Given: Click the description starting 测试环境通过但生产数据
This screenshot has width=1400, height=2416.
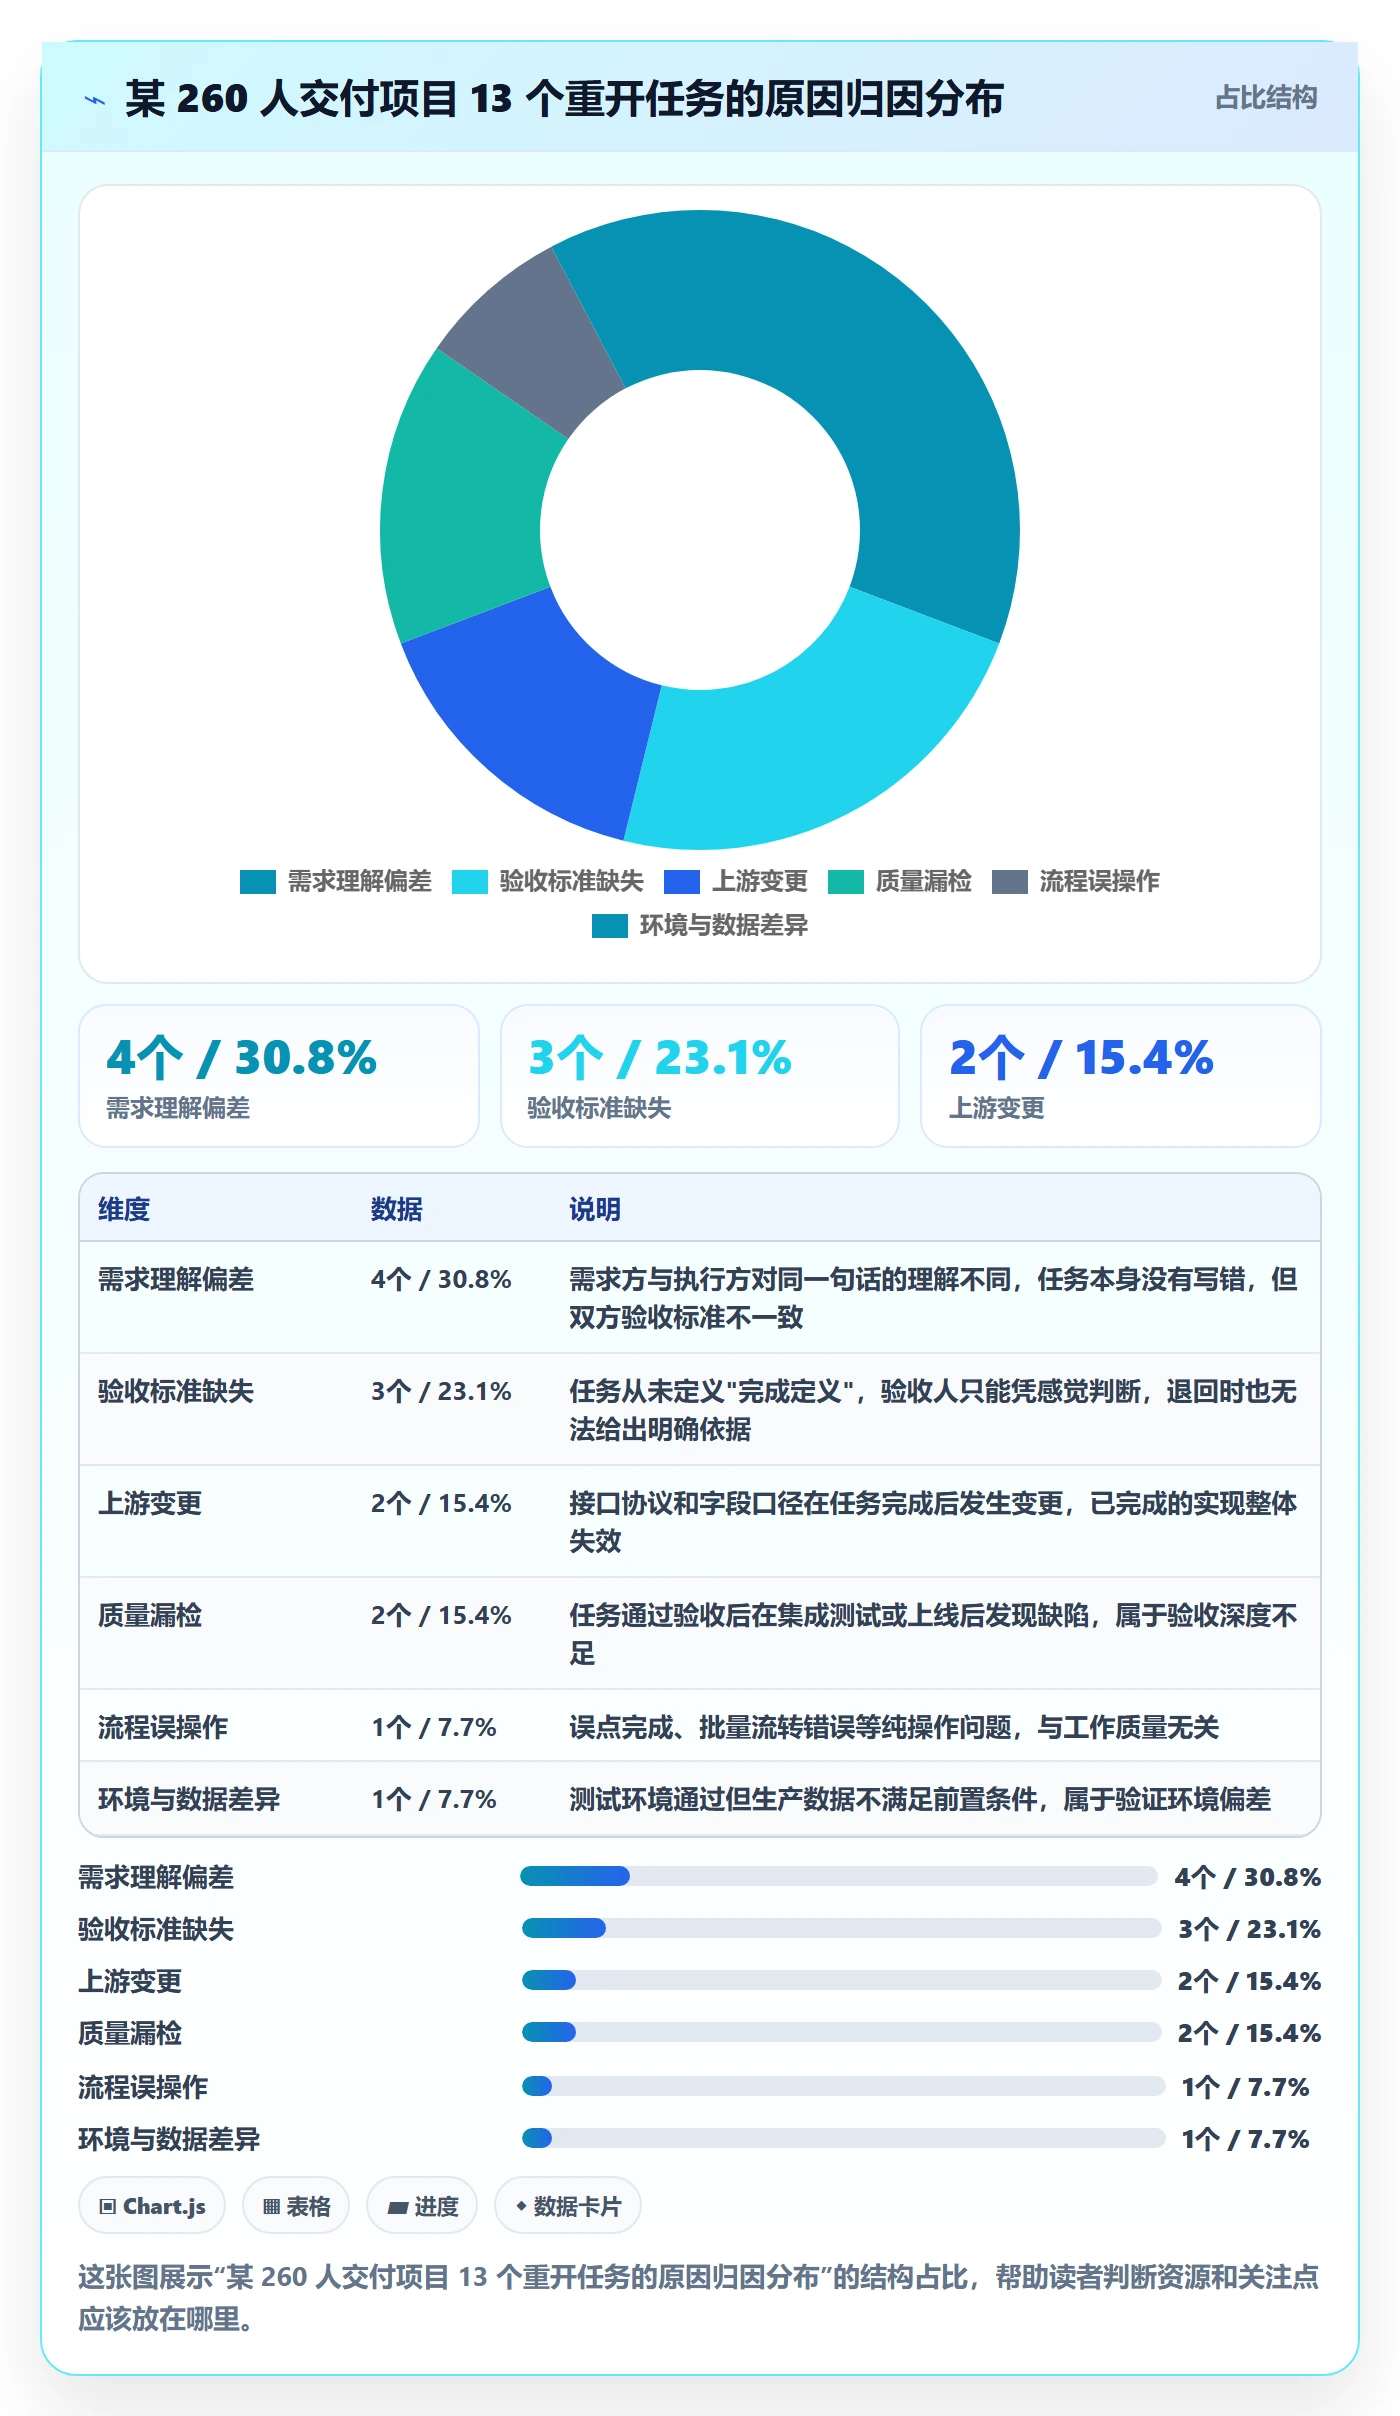Looking at the screenshot, I should click(920, 1799).
